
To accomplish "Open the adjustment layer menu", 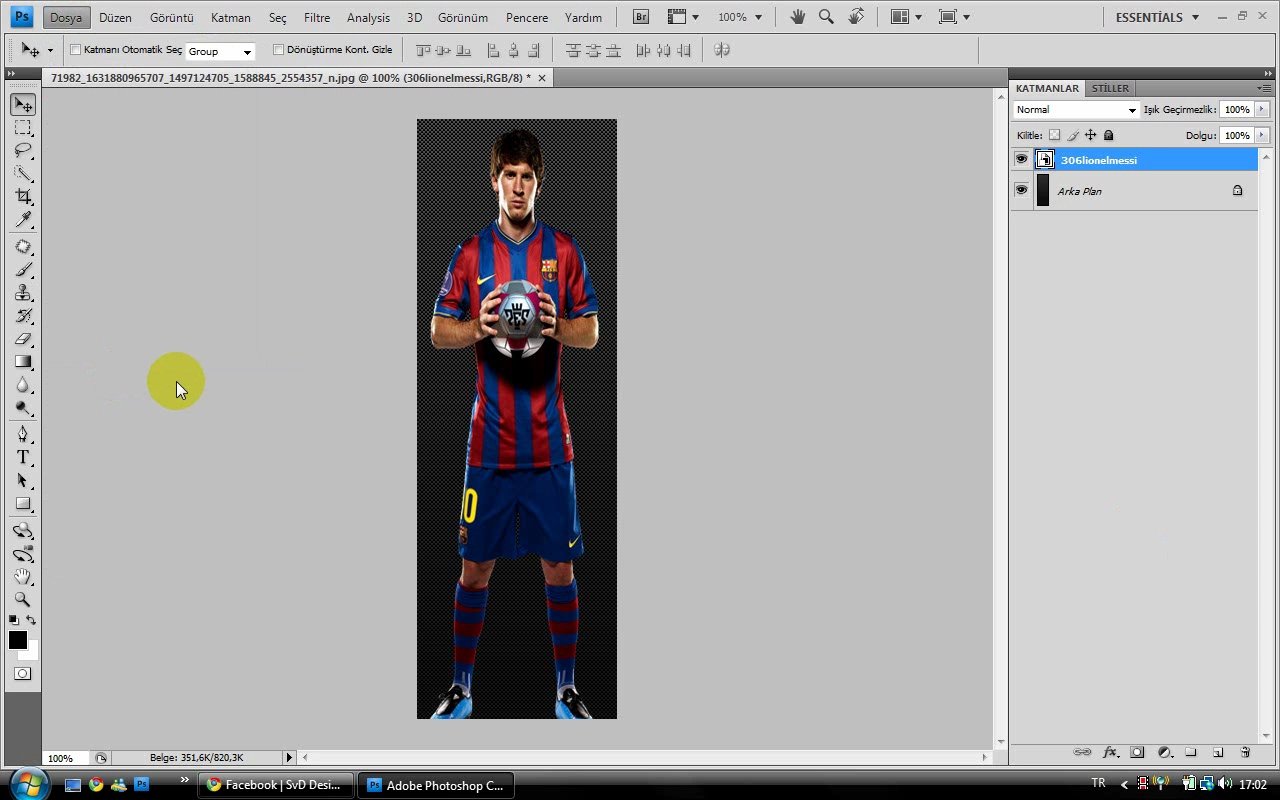I will click(x=1164, y=752).
